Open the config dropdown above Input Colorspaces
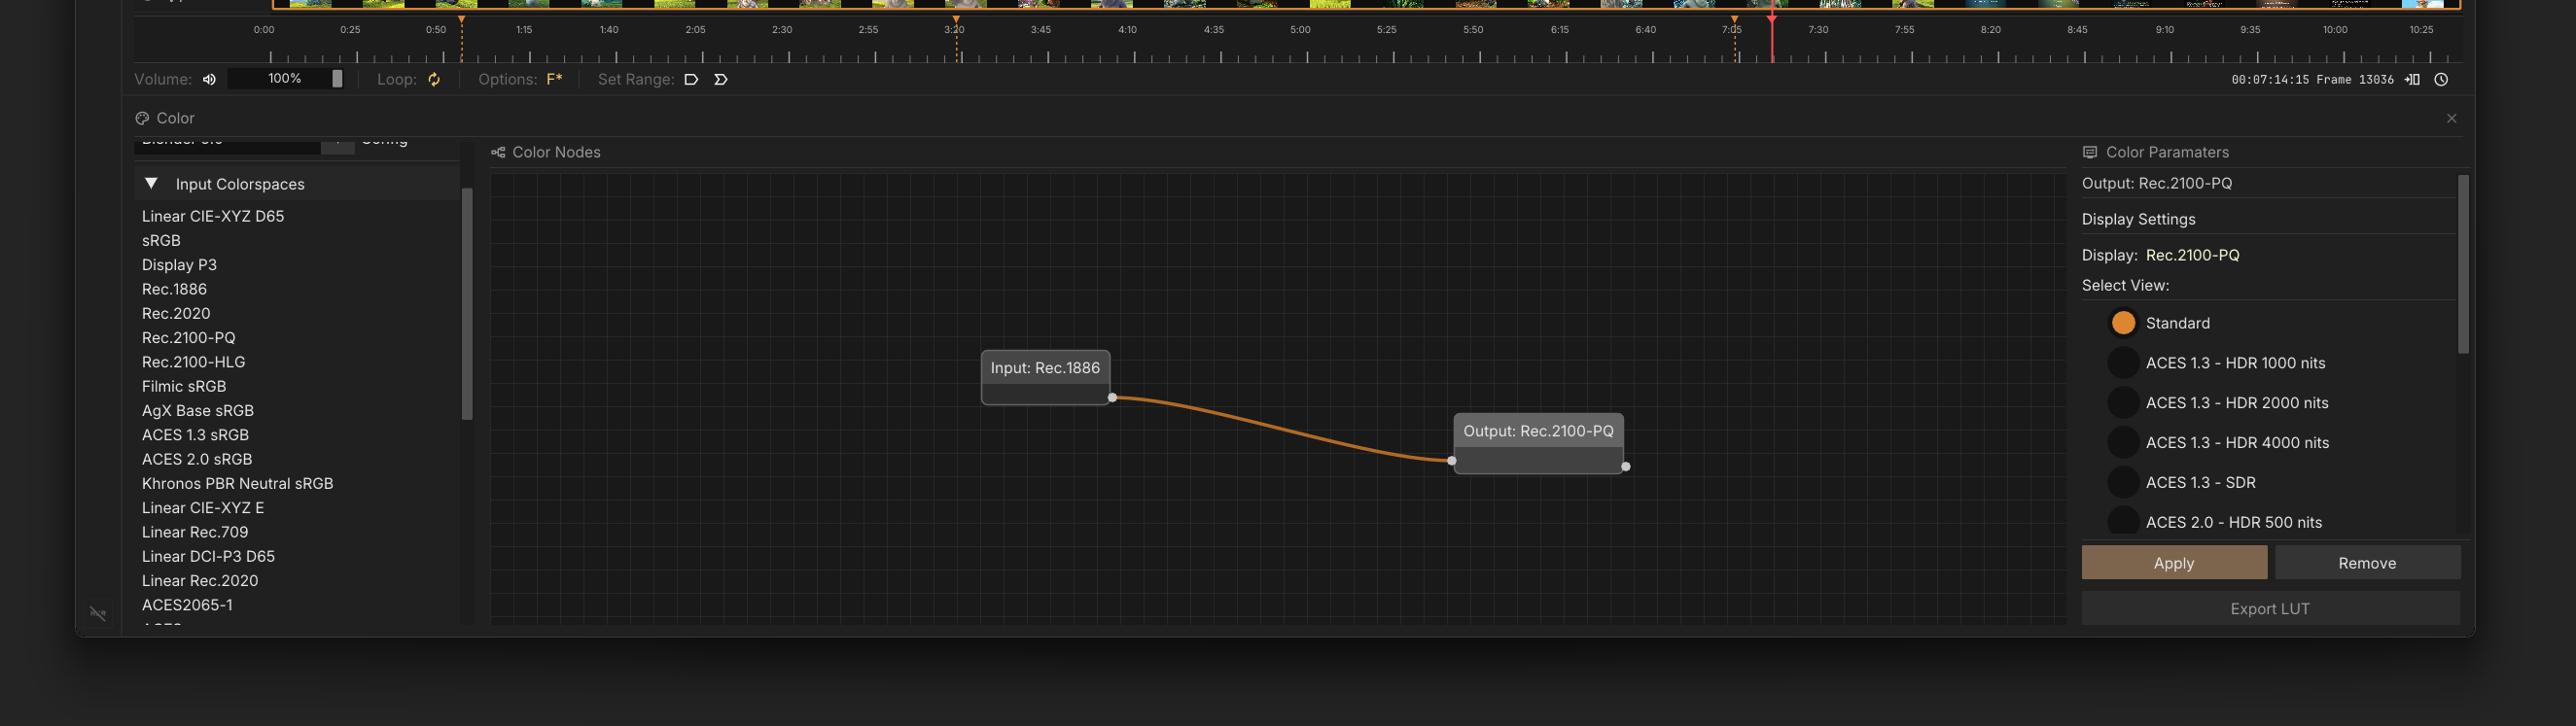 click(x=338, y=145)
